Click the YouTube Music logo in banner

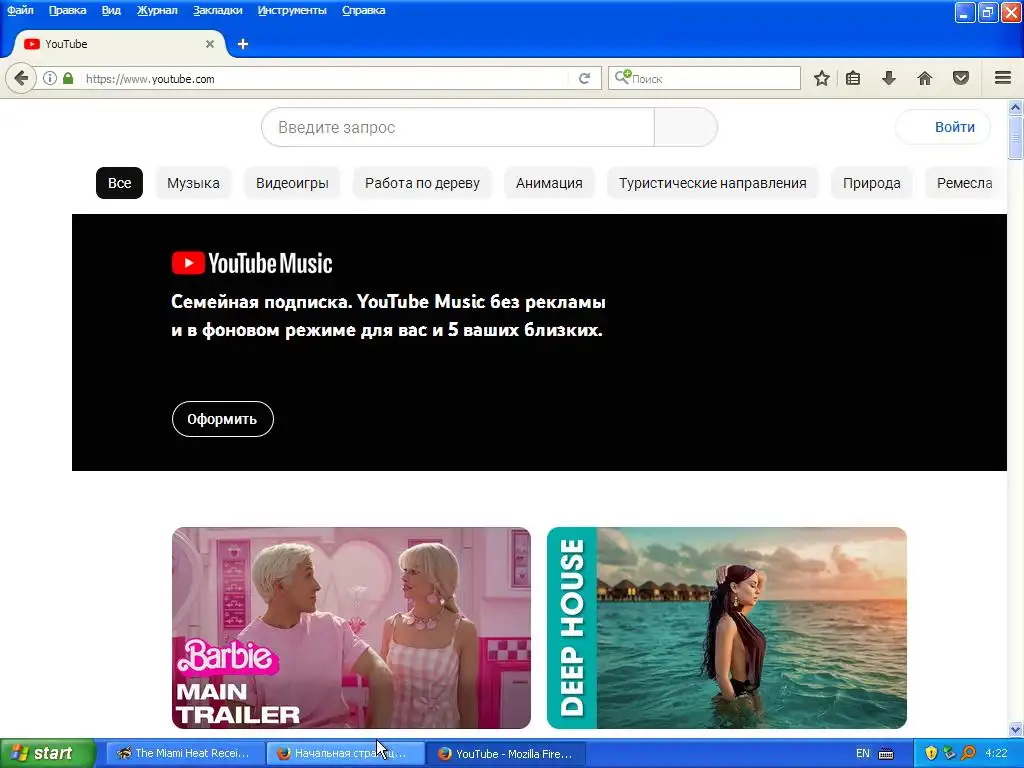click(x=252, y=263)
